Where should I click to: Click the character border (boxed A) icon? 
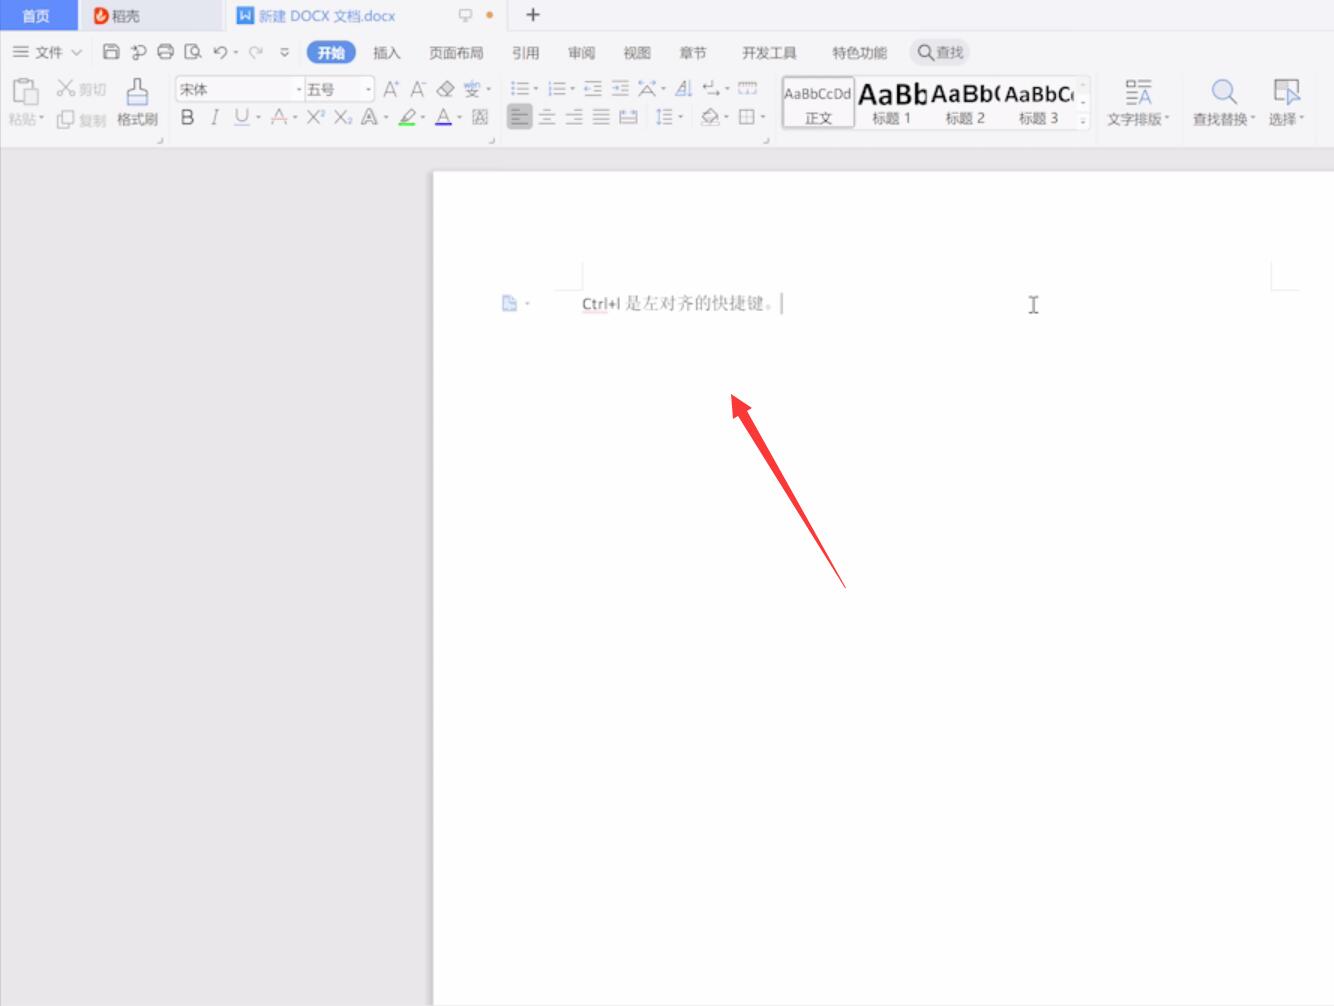pyautogui.click(x=480, y=117)
